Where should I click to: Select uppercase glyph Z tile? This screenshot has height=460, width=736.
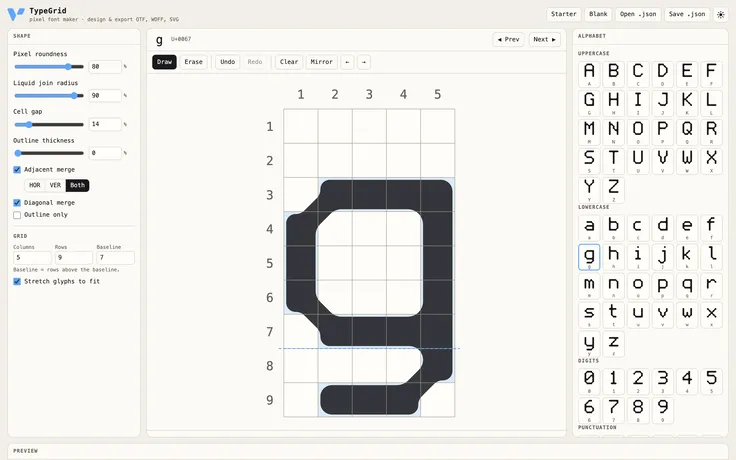[x=613, y=190]
